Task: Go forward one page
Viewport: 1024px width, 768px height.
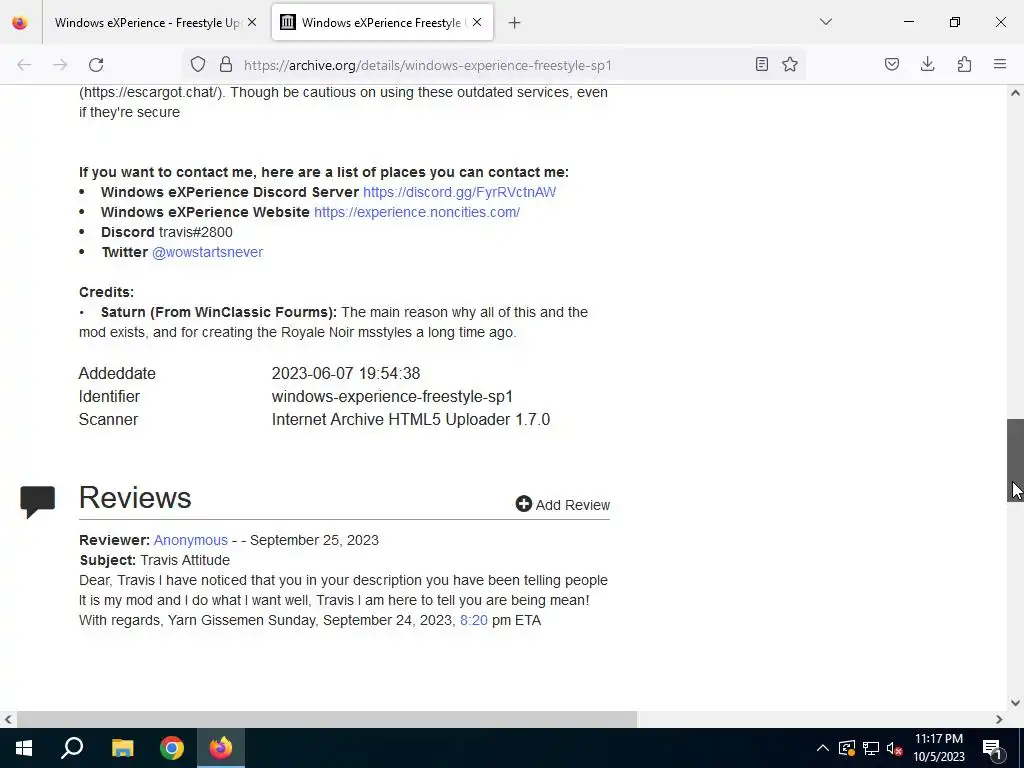Action: click(x=60, y=65)
